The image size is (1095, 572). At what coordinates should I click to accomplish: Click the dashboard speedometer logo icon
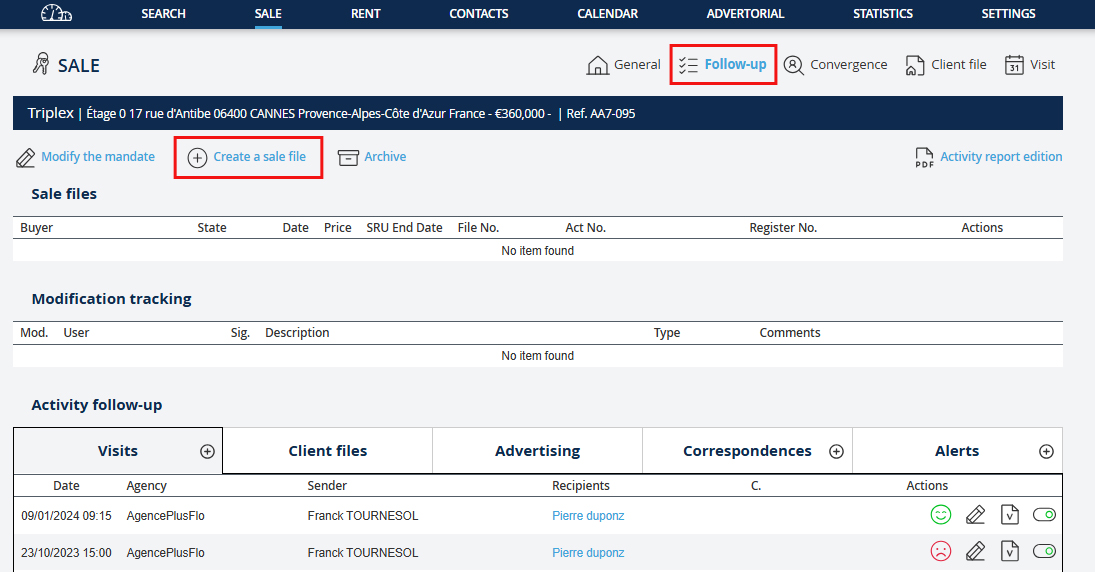57,14
